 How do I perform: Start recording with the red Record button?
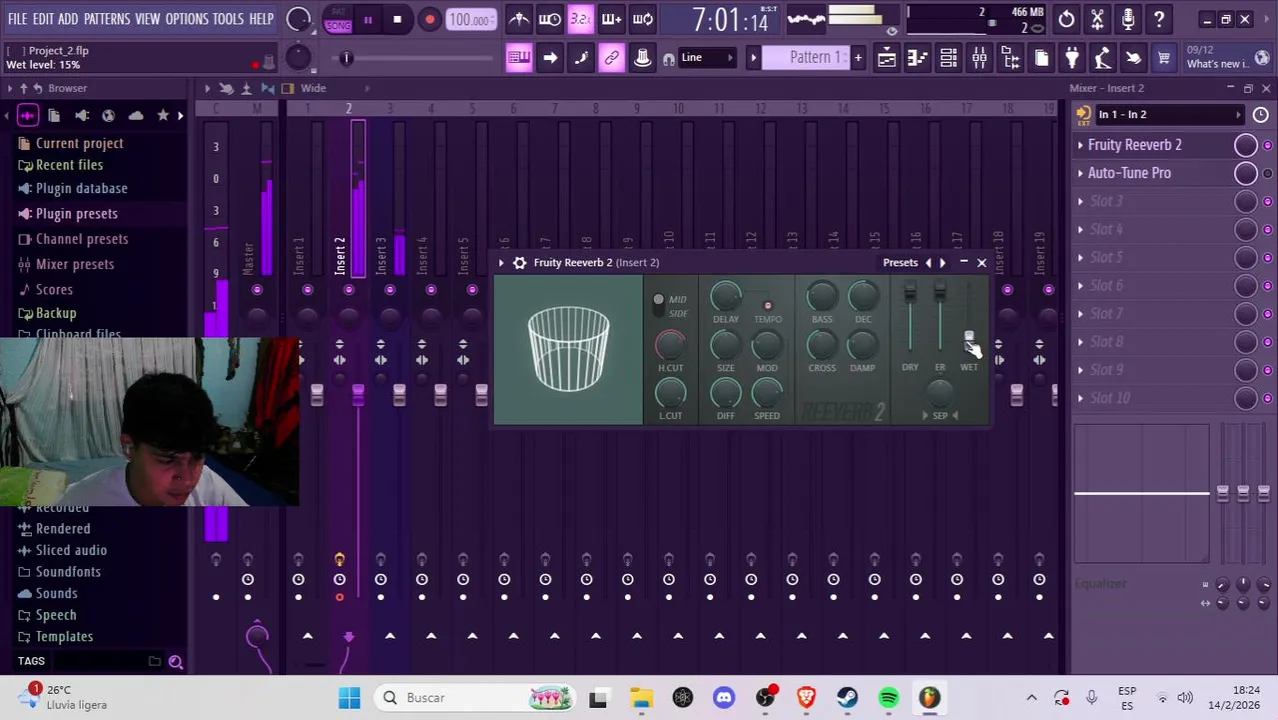[429, 19]
